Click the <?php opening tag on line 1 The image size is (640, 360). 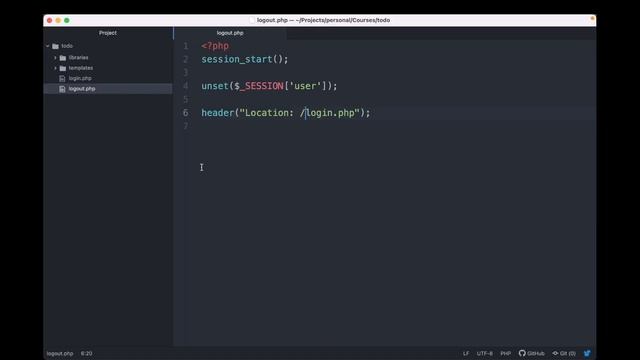[x=215, y=46]
